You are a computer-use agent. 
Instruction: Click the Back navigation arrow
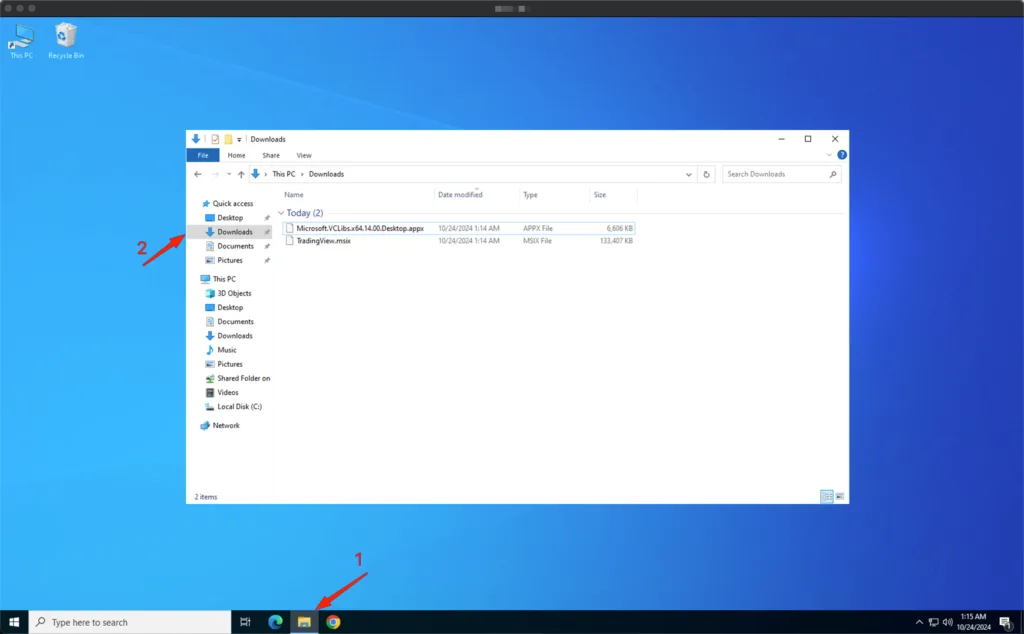tap(198, 174)
